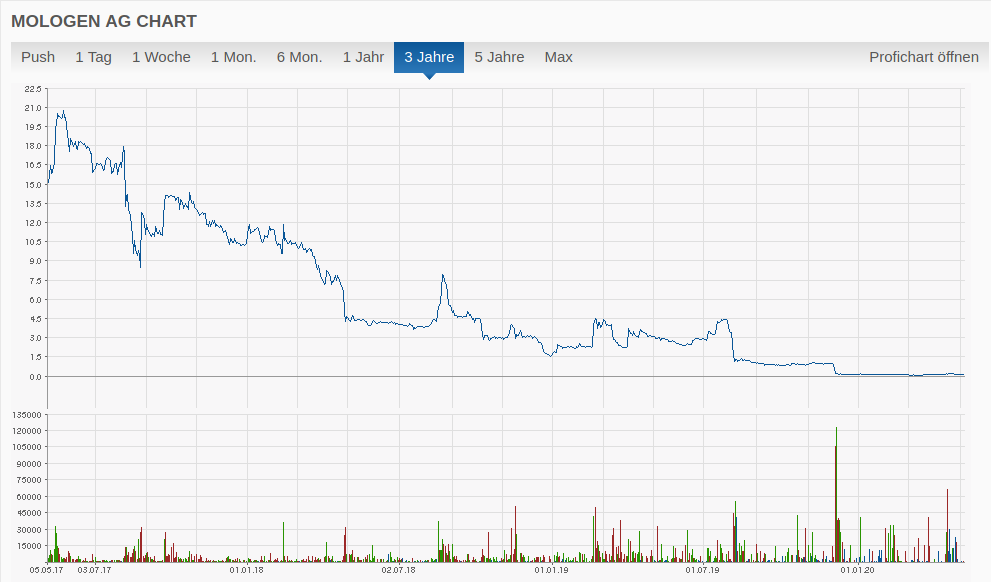The image size is (991, 582).
Task: Show the 1 Woche chart range
Action: pyautogui.click(x=161, y=57)
